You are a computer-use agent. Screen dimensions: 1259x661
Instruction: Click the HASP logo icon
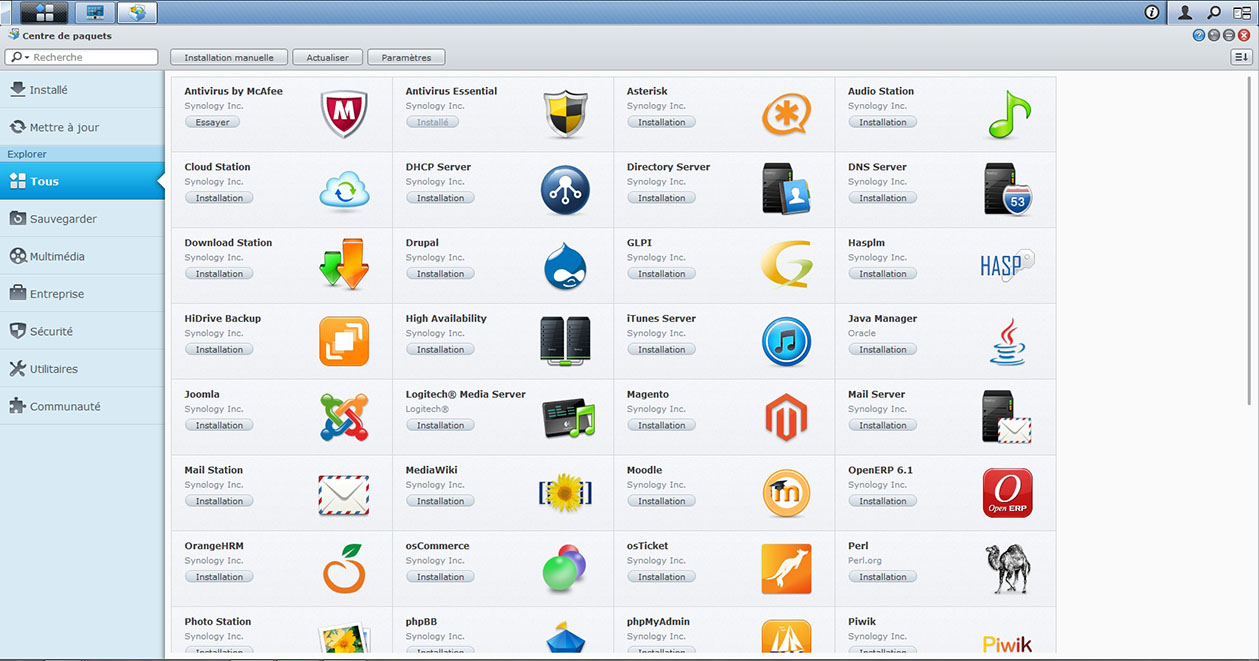1007,266
